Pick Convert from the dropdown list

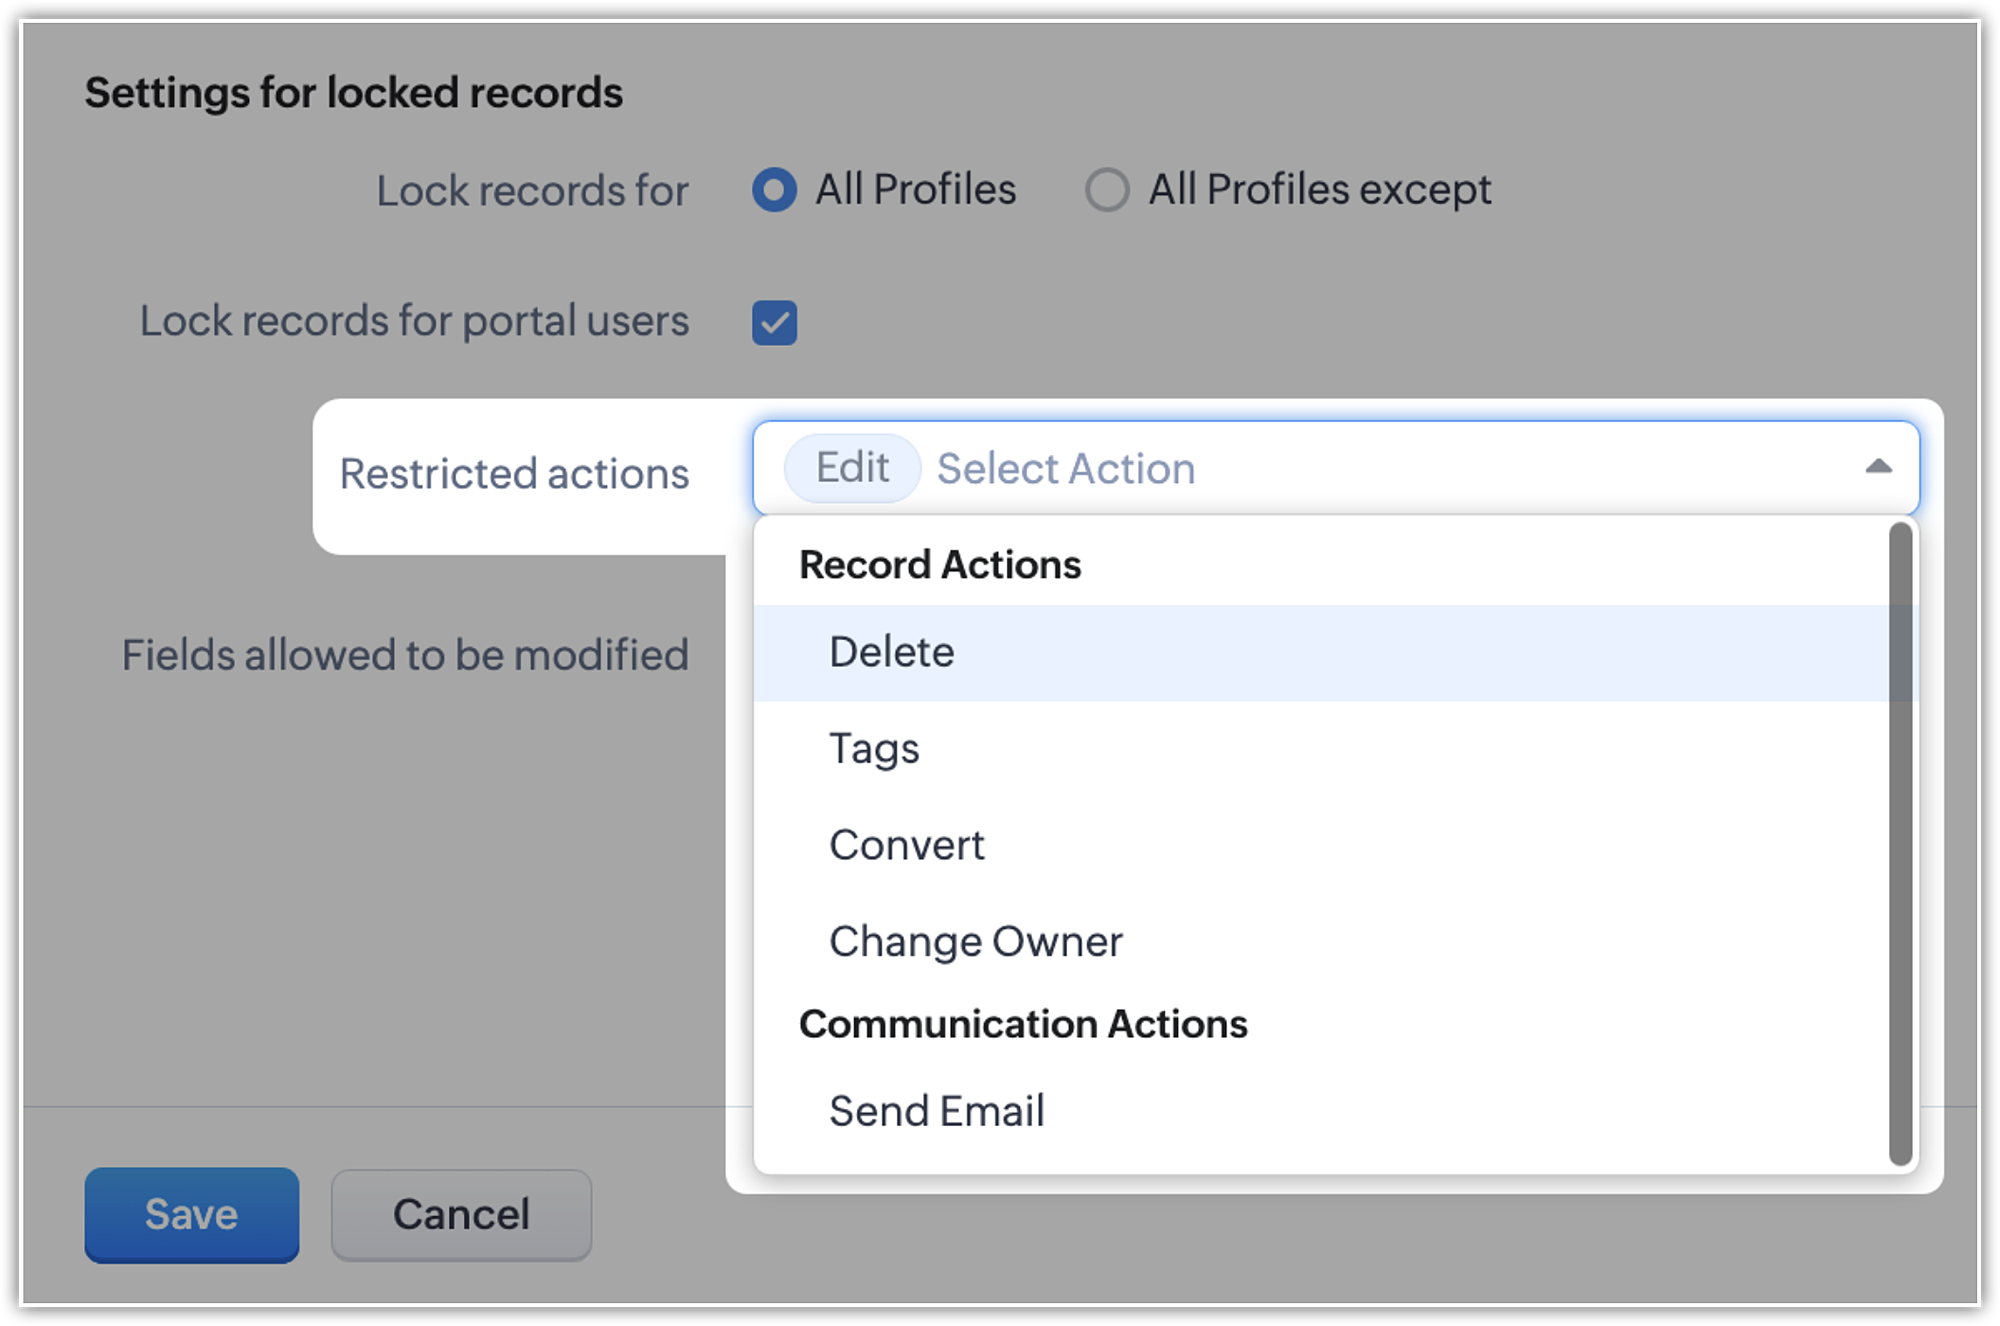(906, 846)
